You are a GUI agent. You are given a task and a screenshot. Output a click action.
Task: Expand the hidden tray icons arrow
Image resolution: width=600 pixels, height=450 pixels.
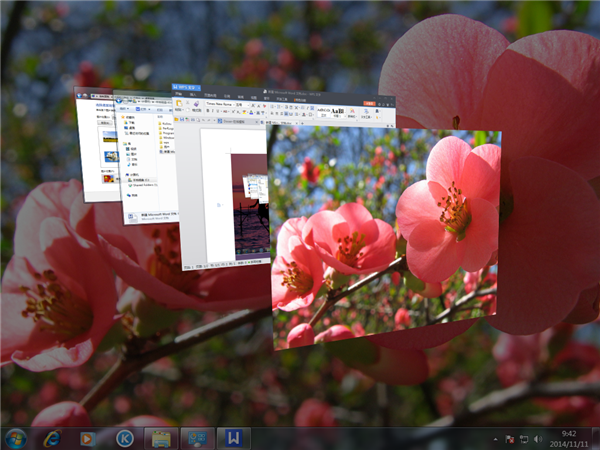pyautogui.click(x=494, y=439)
